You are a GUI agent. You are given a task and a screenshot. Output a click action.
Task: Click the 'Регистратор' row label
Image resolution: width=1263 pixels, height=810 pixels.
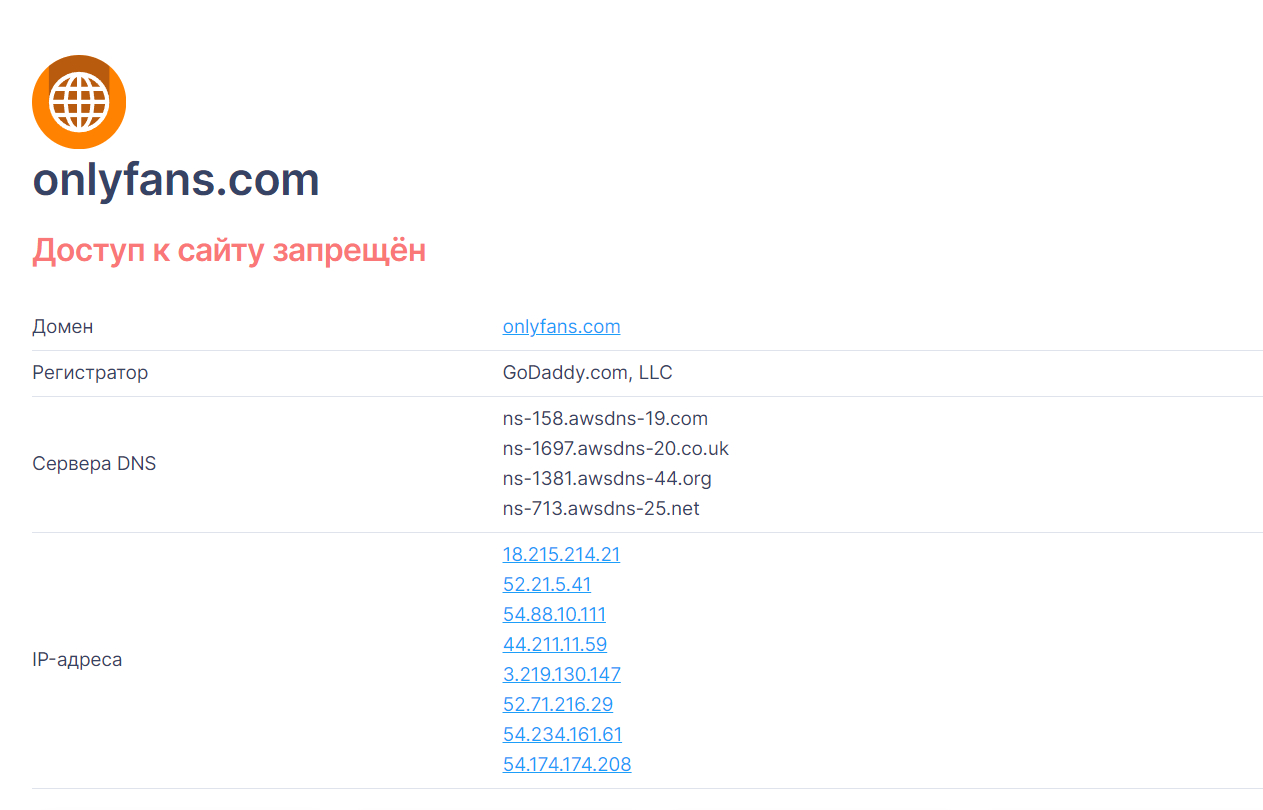90,373
